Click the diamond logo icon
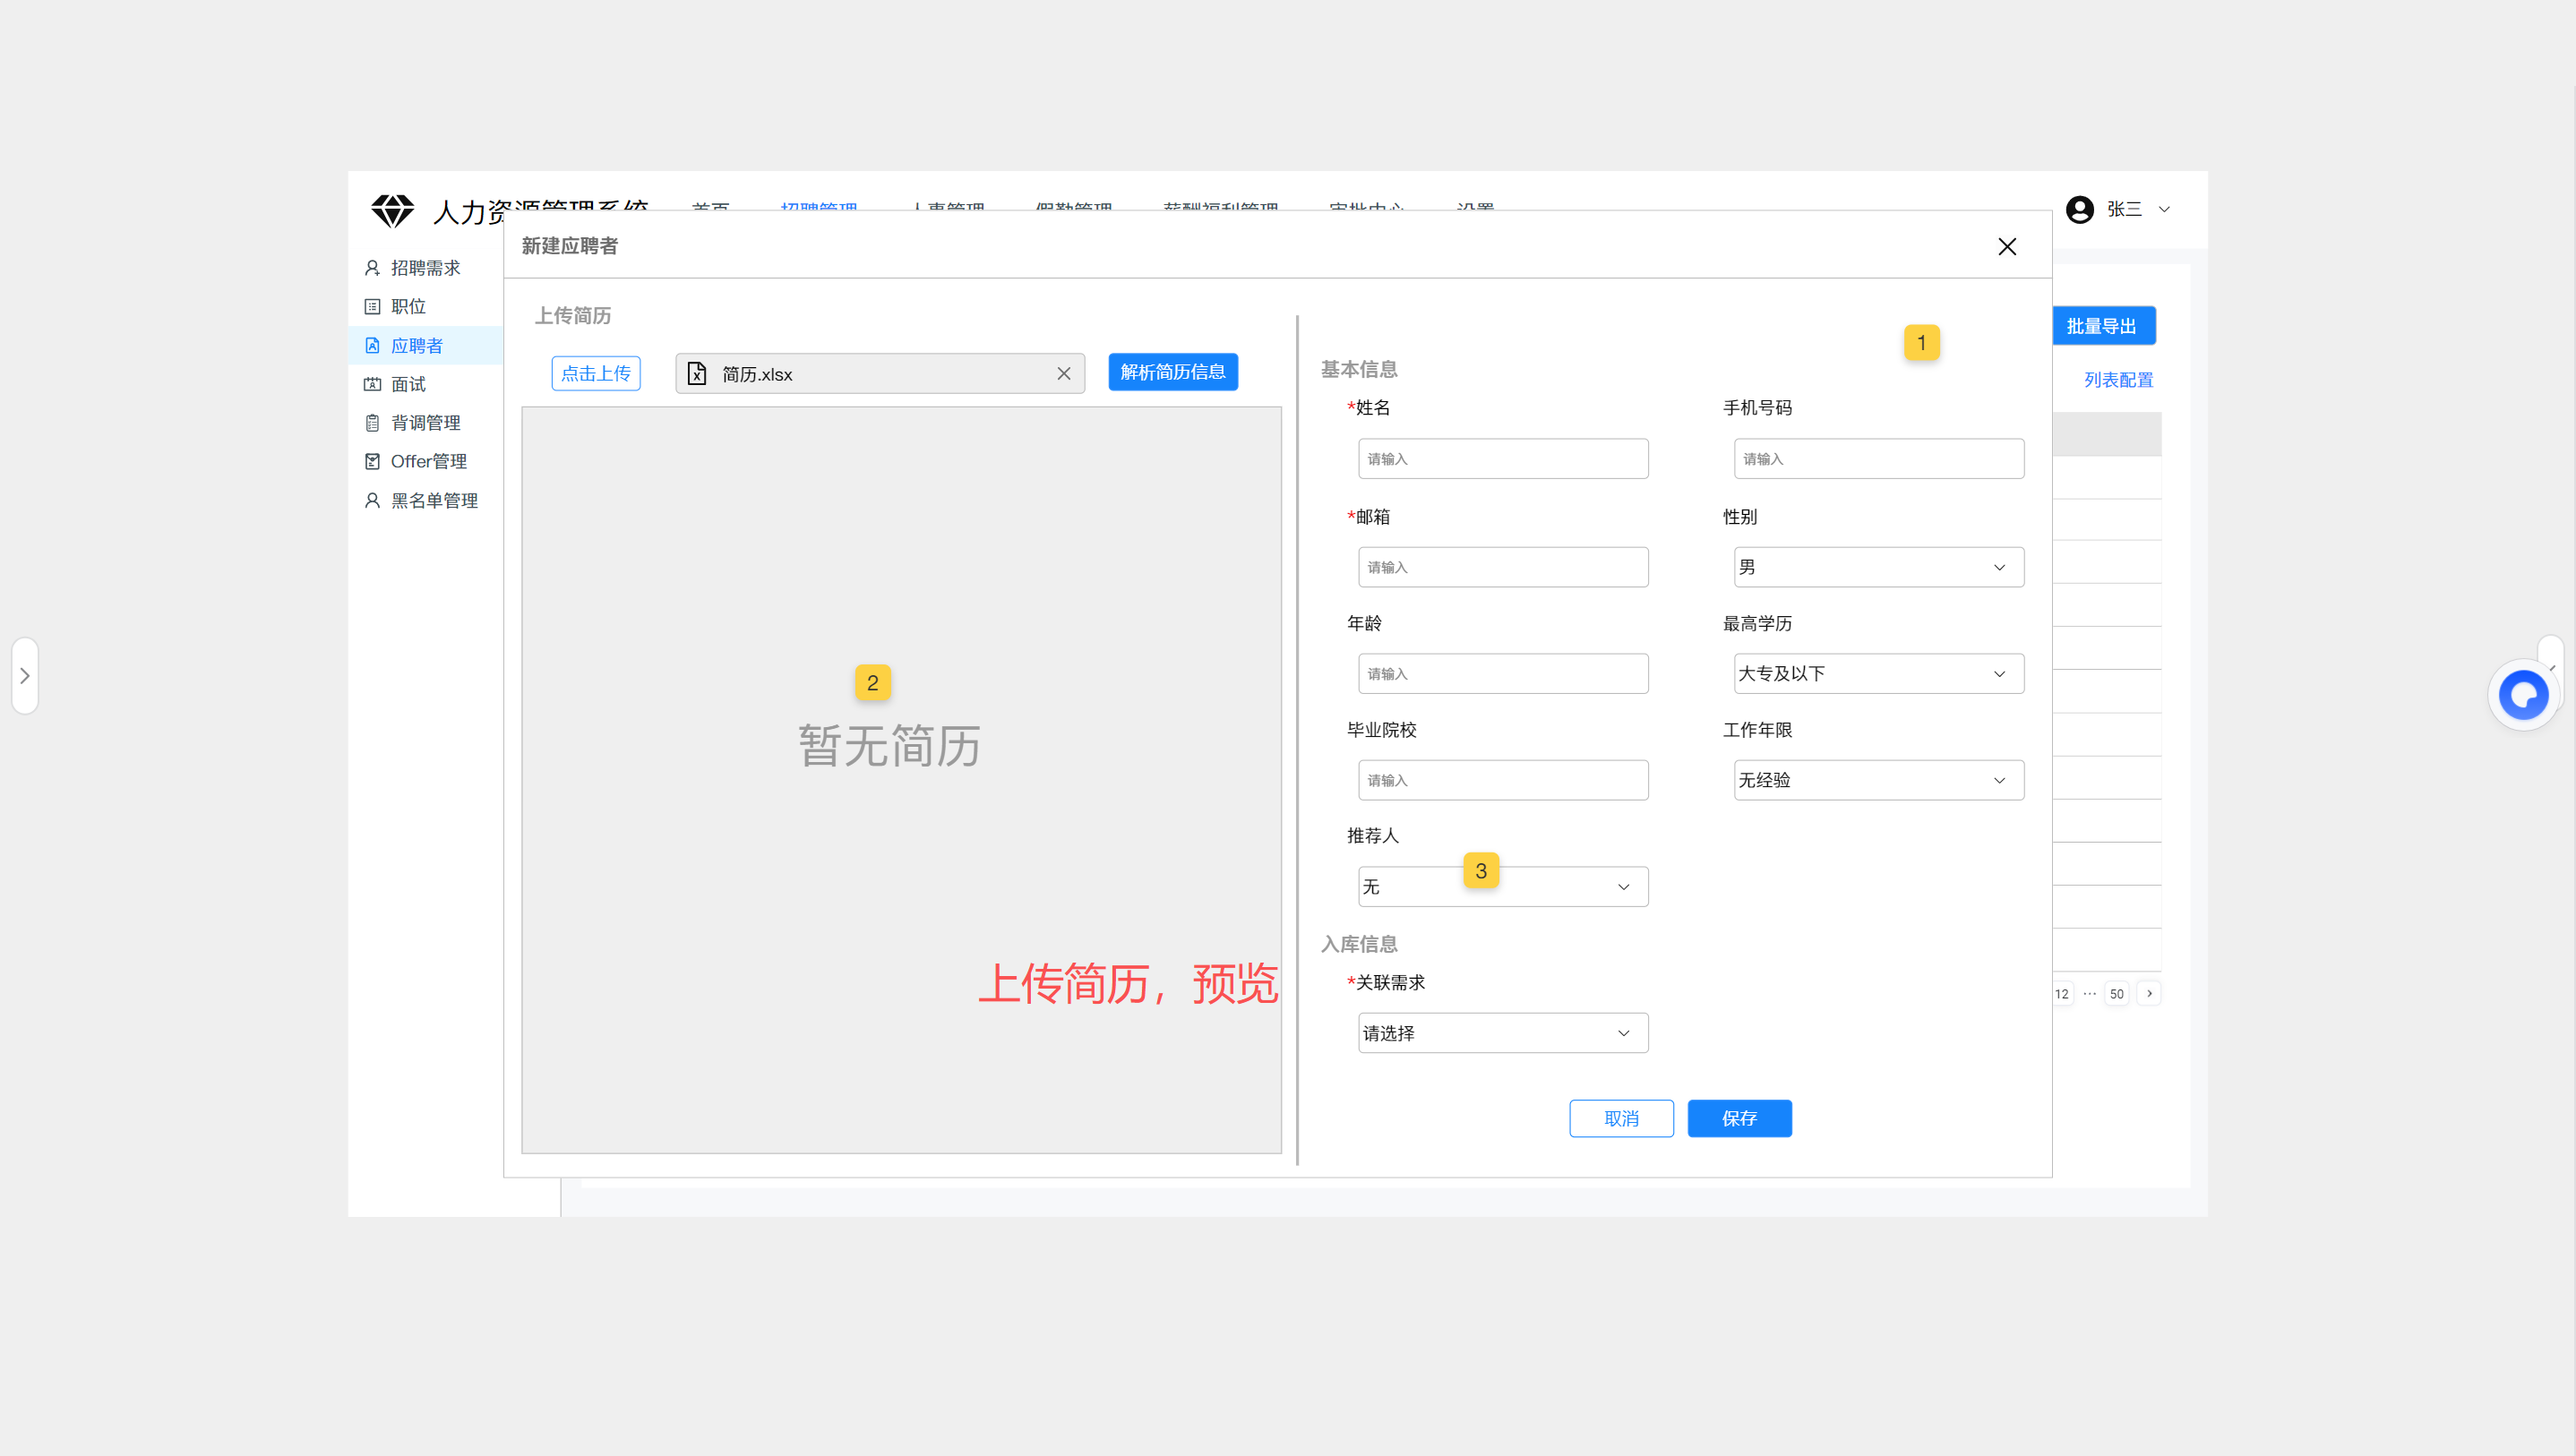2576x1456 pixels. [x=392, y=211]
